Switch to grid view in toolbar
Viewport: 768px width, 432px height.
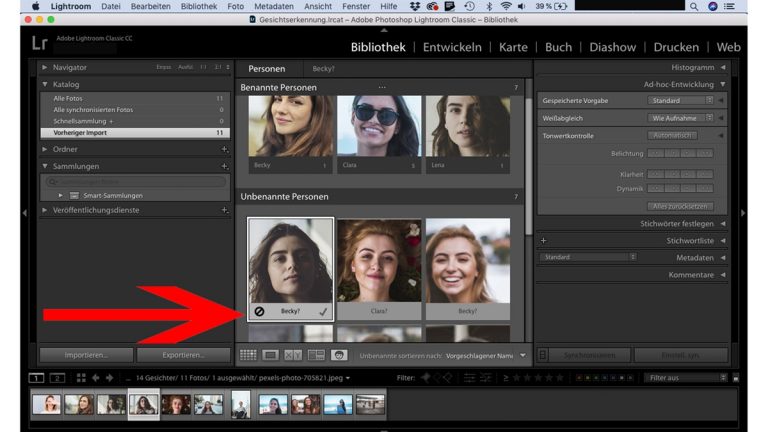(x=248, y=355)
